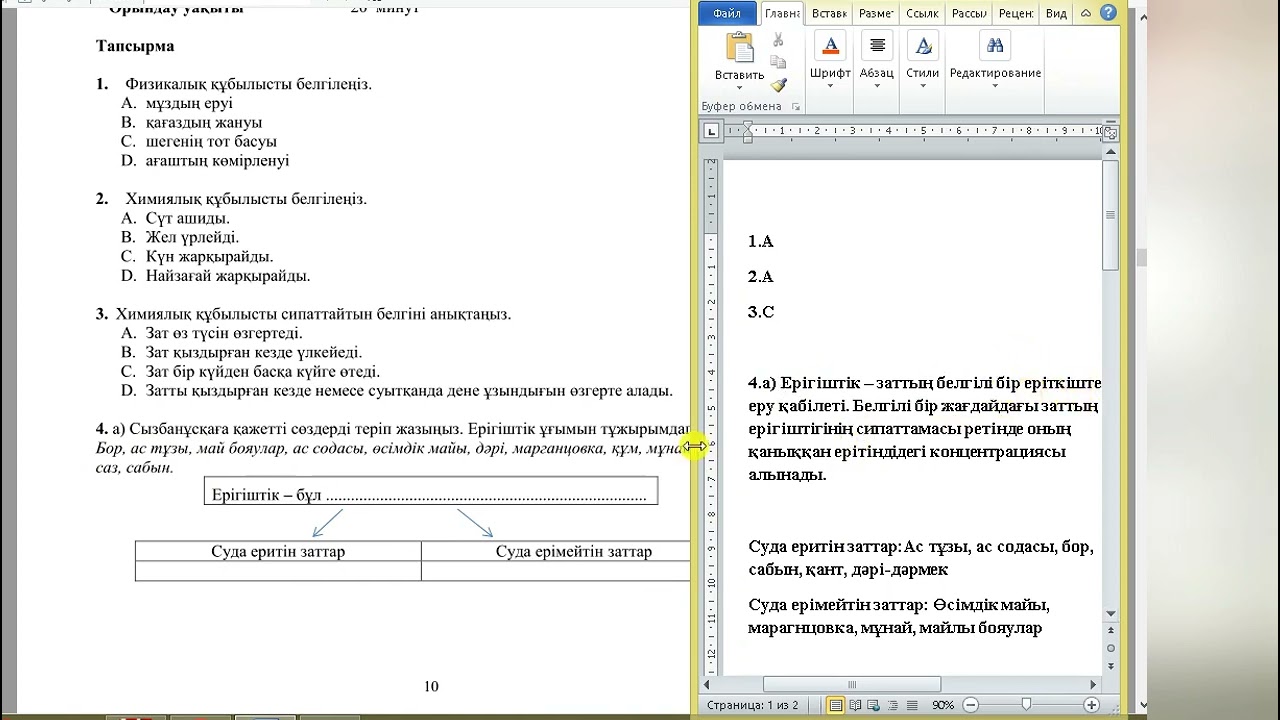Click option Сүт ашиды
This screenshot has width=1280, height=720.
[x=188, y=218]
